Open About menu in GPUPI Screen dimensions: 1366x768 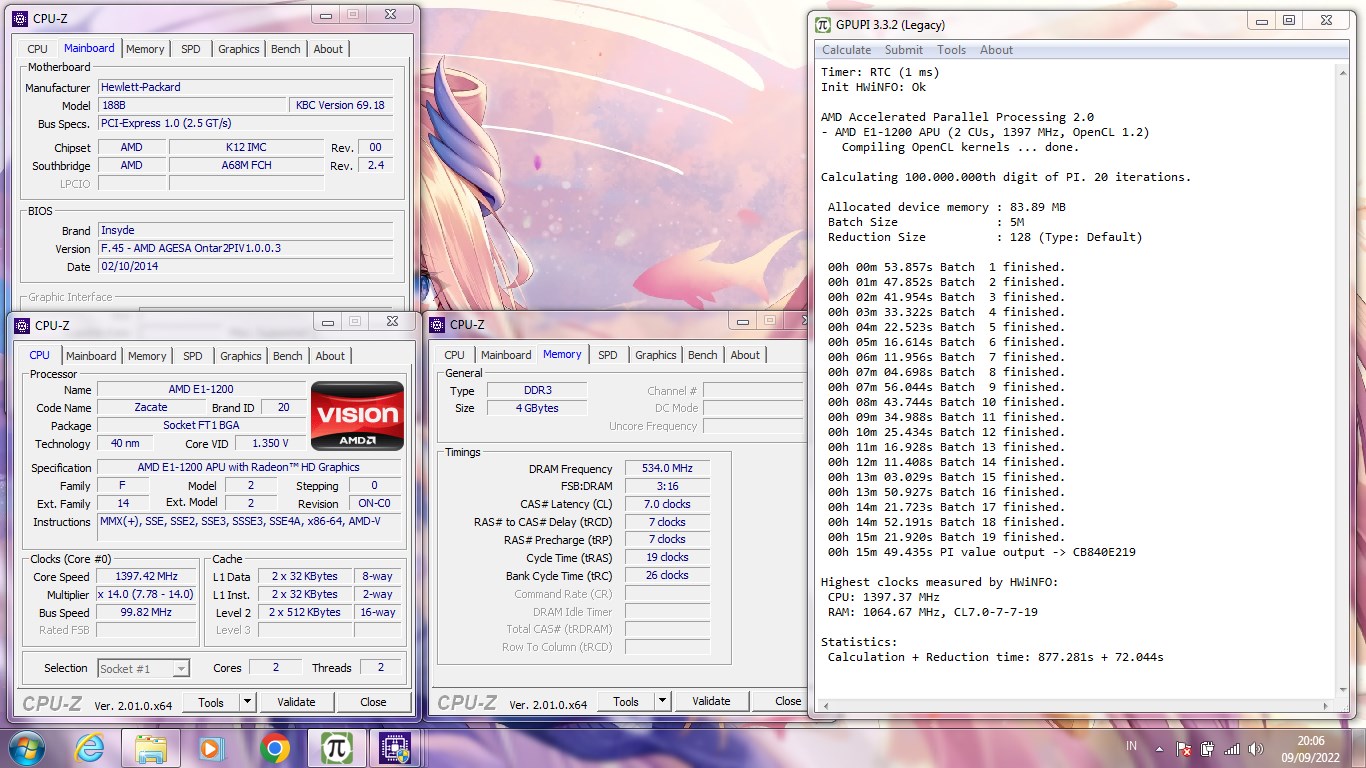click(996, 50)
